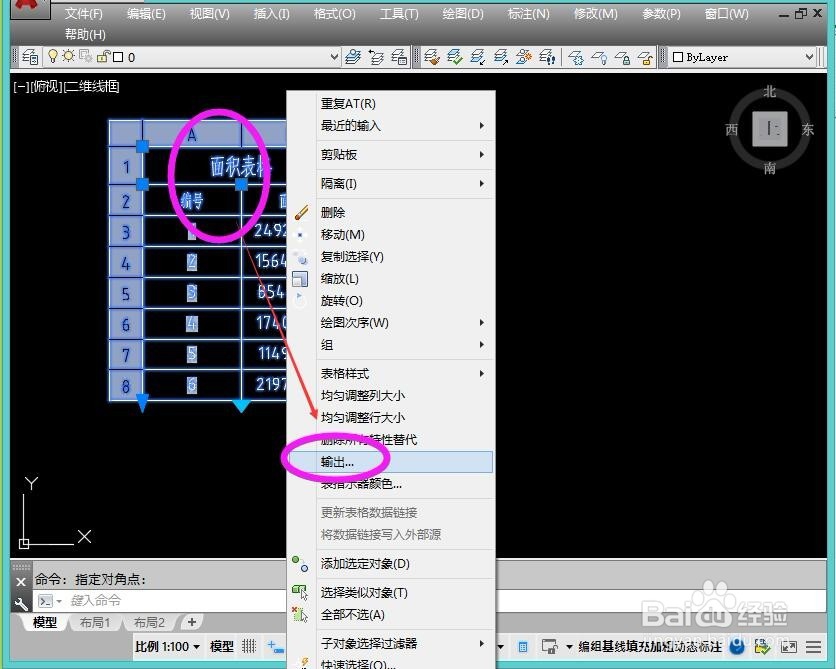Viewport: 836px width, 669px height.
Task: Select 均匀调整行大小 menu entry
Action: 390,417
